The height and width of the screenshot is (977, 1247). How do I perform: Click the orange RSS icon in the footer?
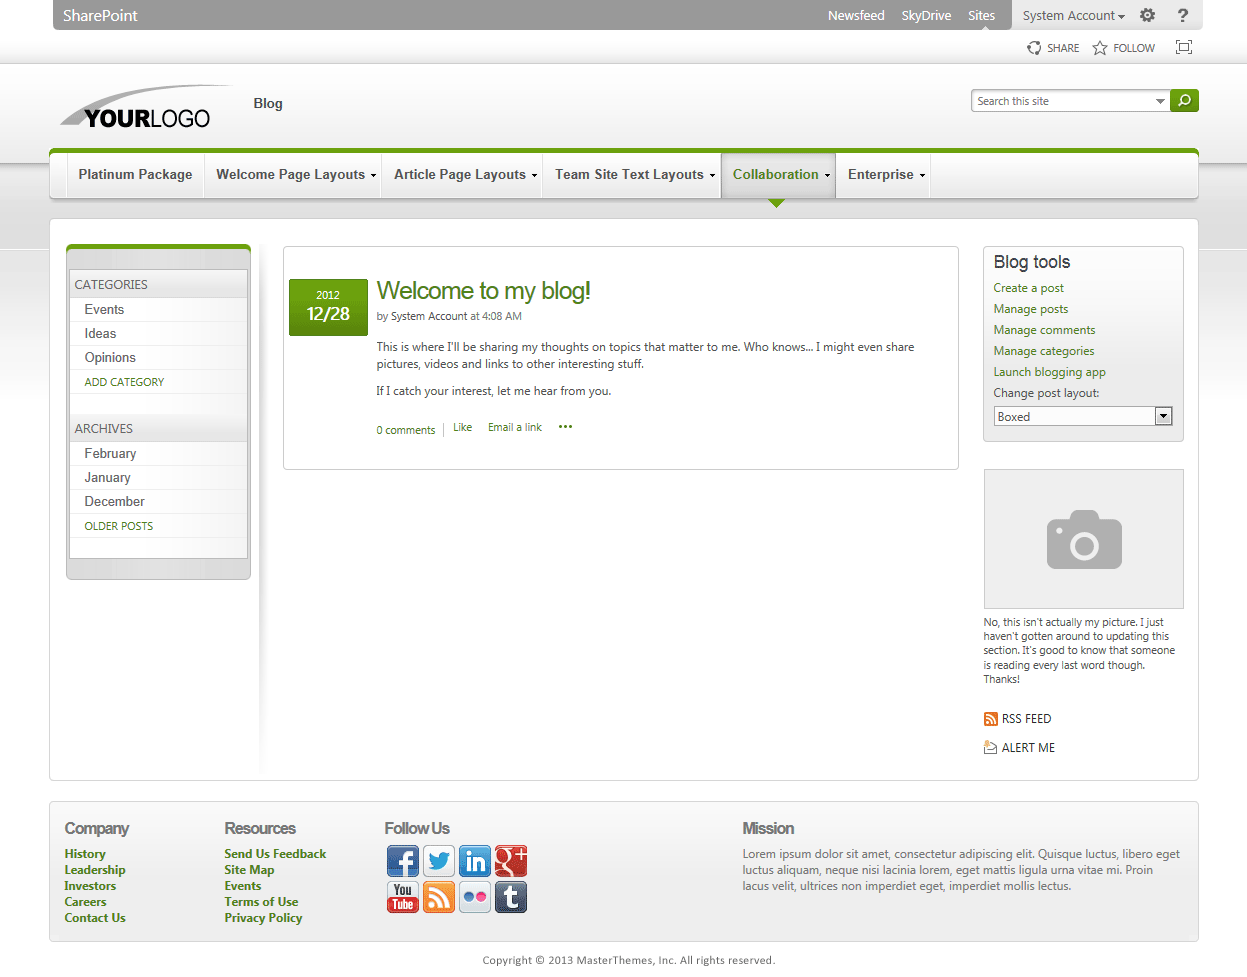[439, 897]
